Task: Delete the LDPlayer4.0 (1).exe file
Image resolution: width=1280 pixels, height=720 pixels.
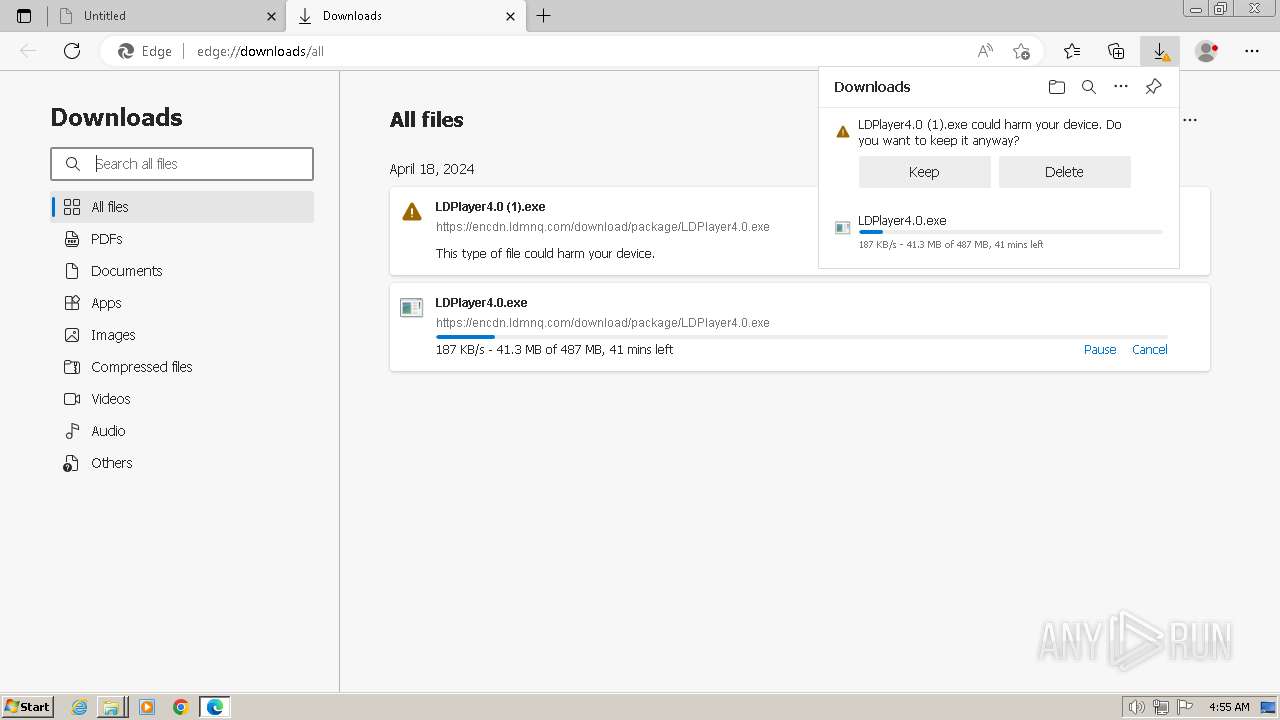Action: coord(1064,172)
